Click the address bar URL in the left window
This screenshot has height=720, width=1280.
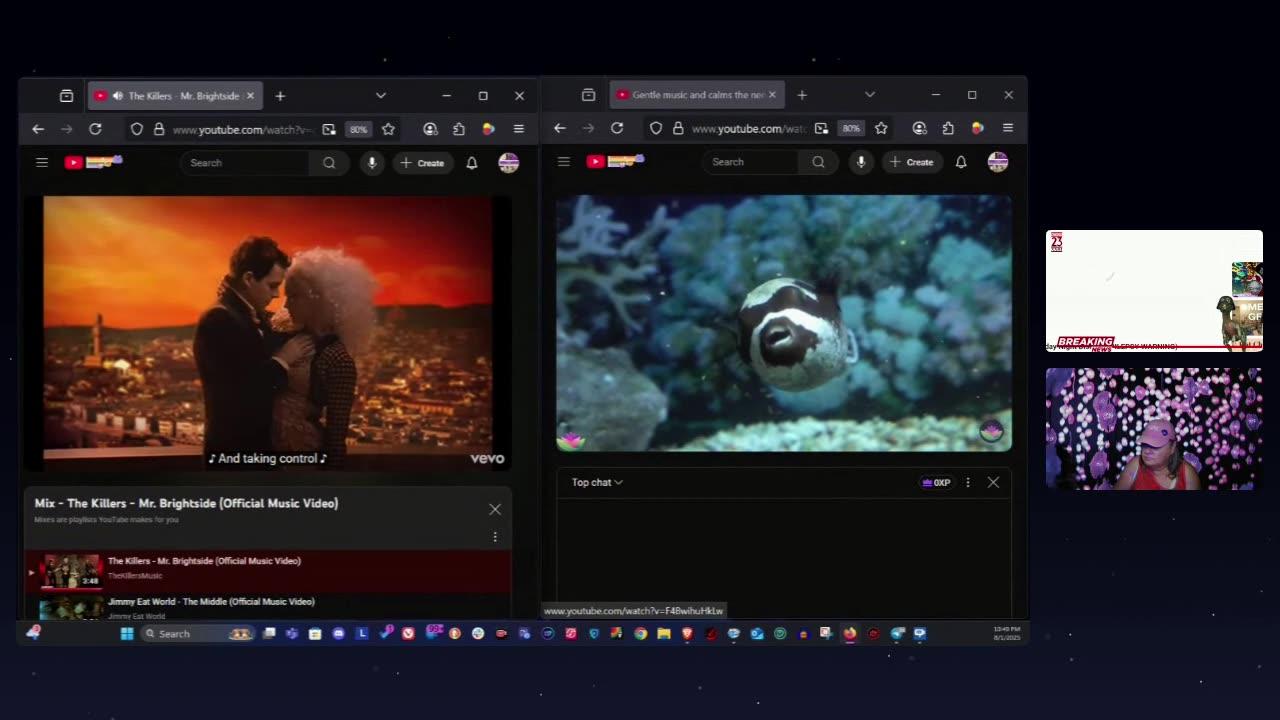pyautogui.click(x=242, y=129)
